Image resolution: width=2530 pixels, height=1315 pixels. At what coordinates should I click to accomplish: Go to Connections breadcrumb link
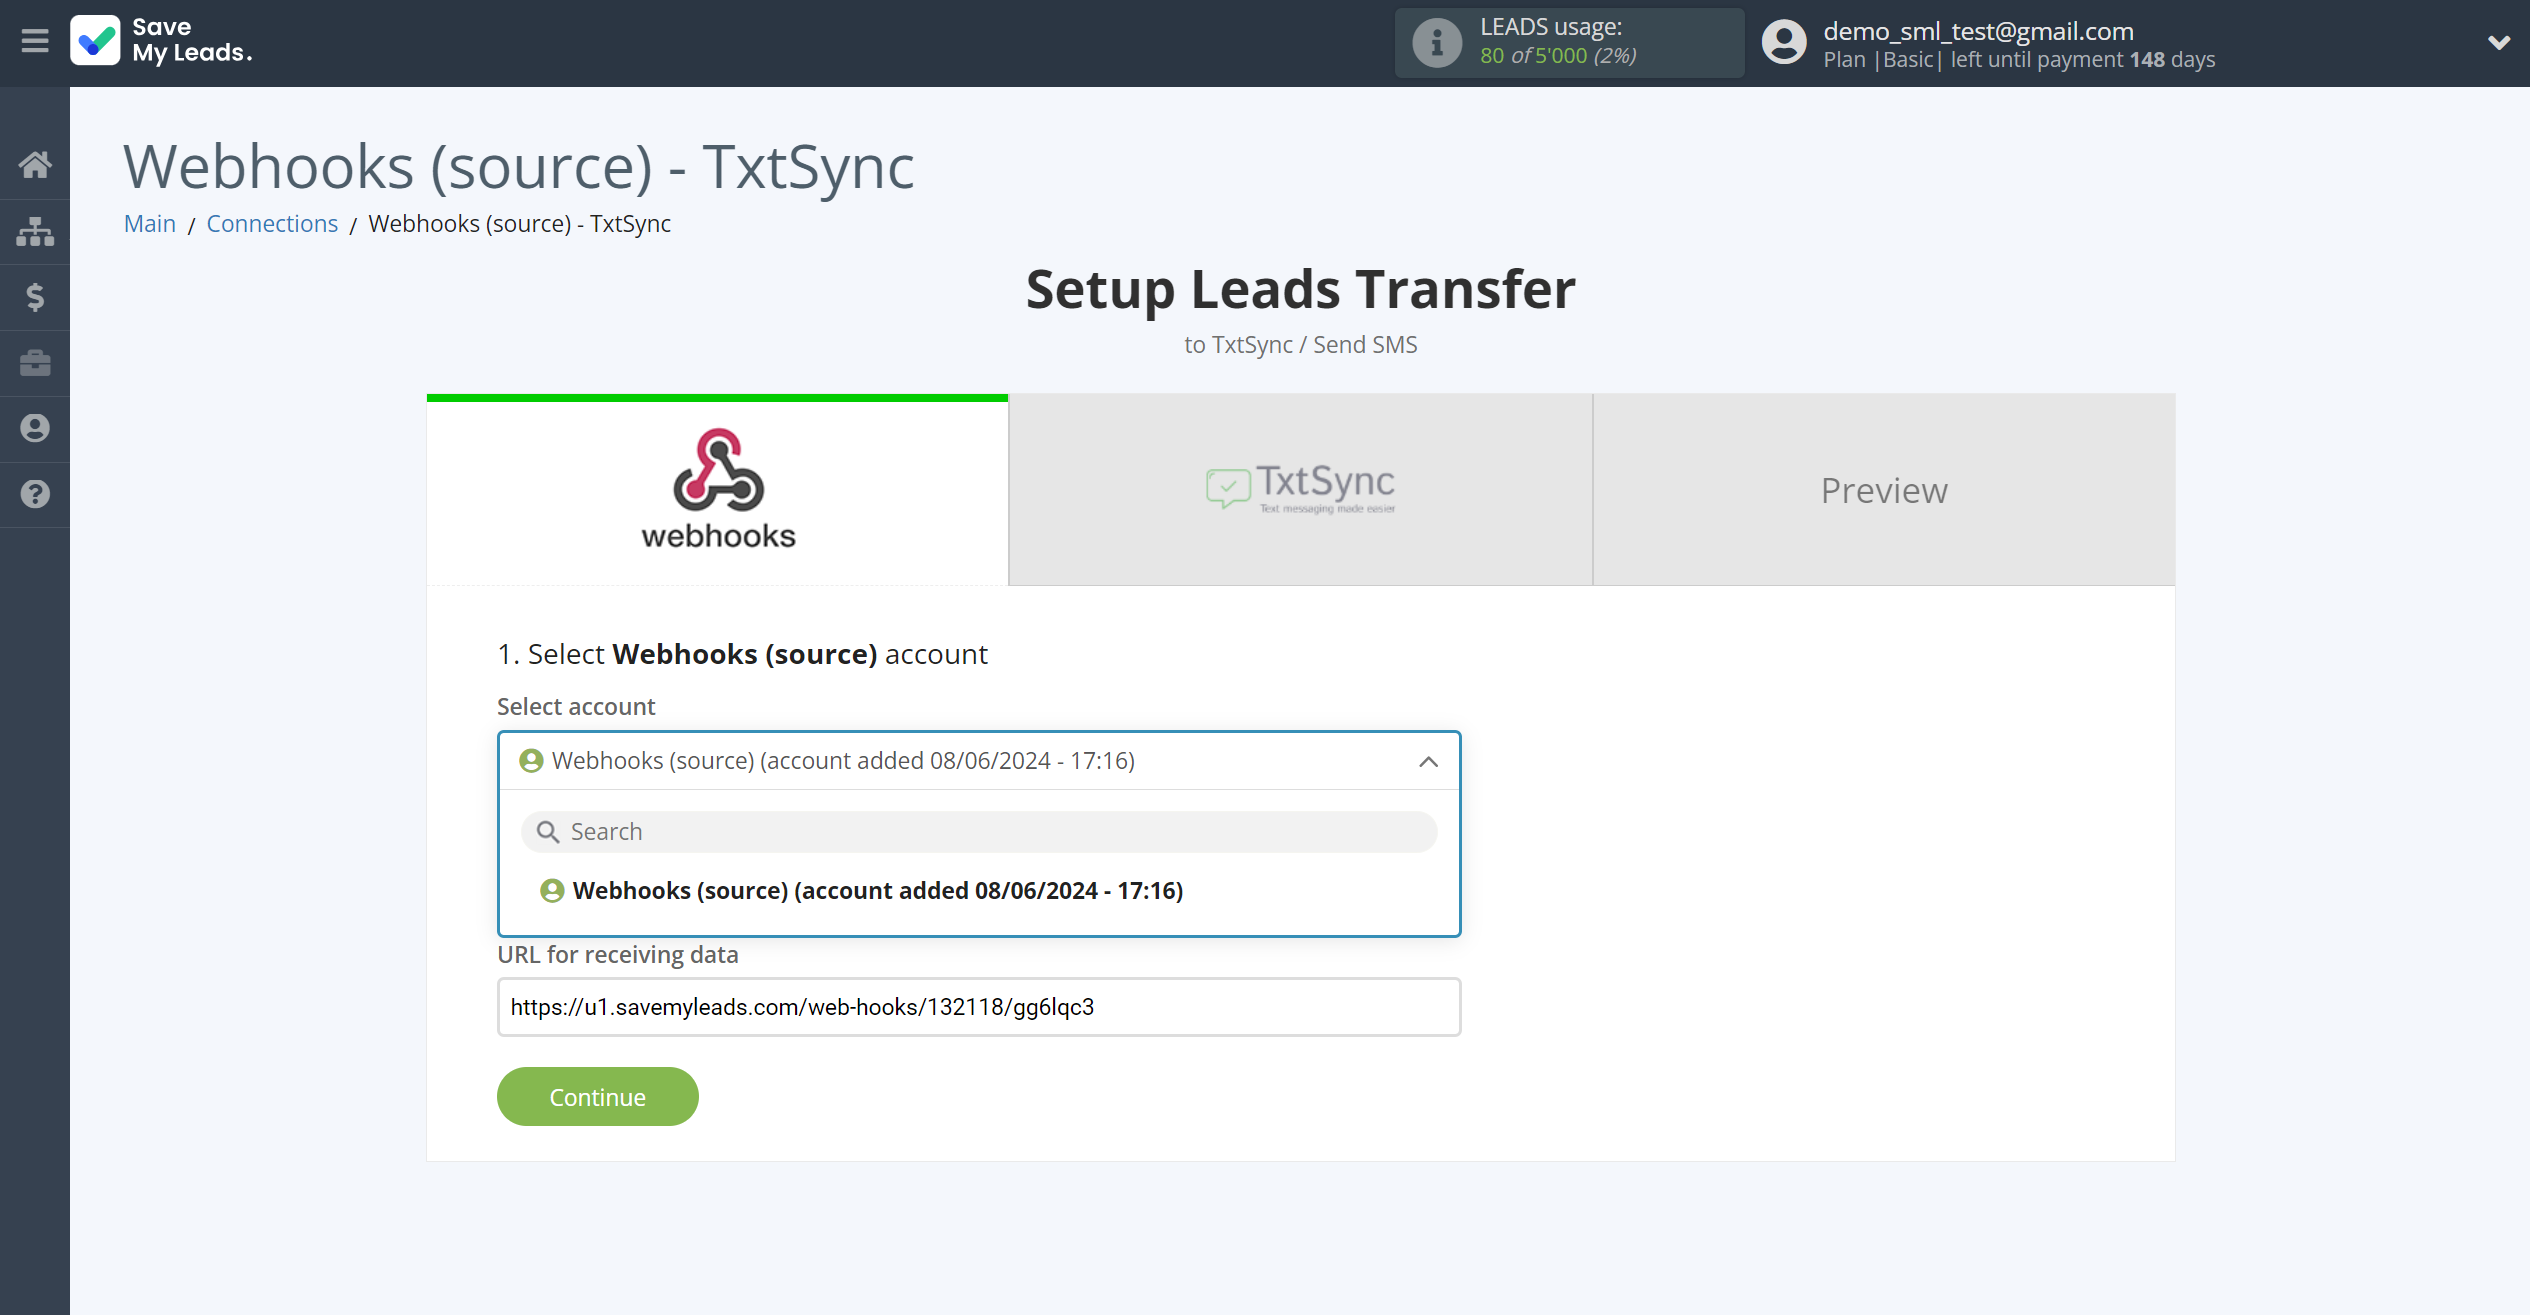click(272, 224)
